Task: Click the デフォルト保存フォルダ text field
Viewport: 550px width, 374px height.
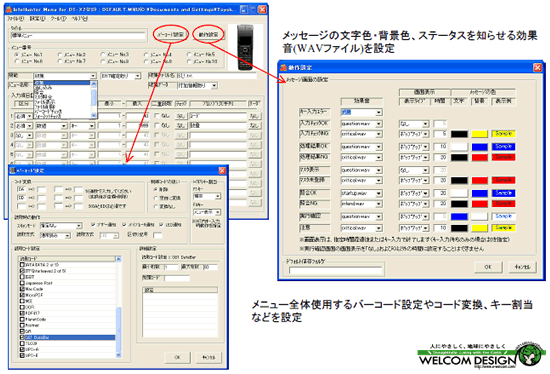Action: 335,270
